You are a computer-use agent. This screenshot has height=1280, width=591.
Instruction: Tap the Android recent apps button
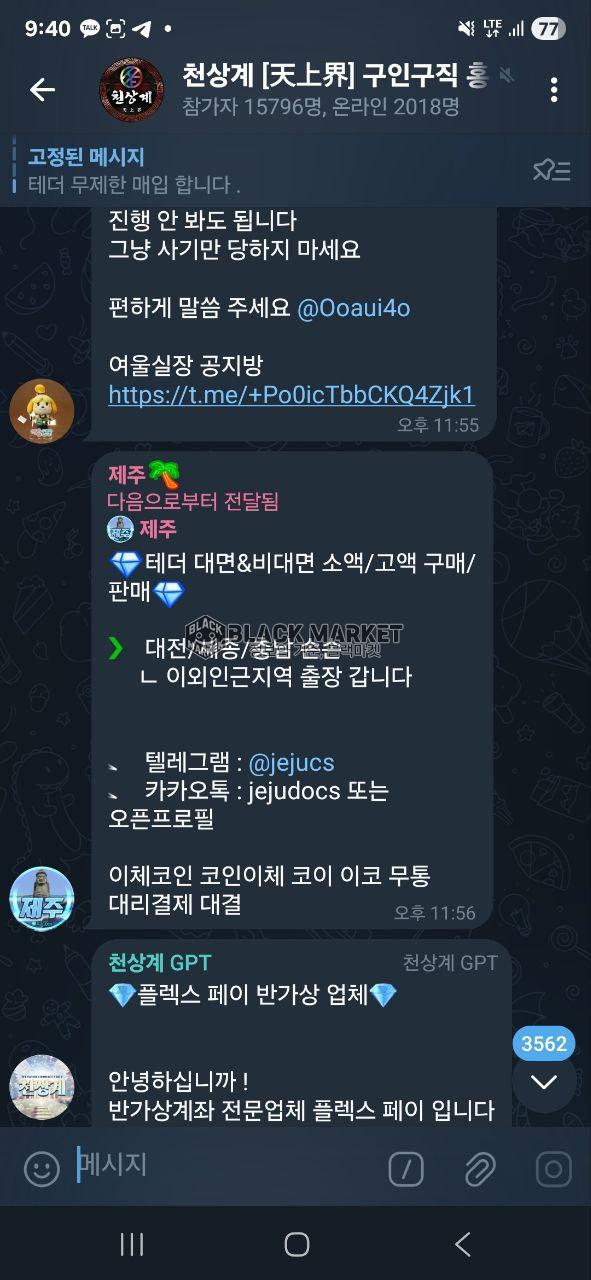[x=132, y=1244]
